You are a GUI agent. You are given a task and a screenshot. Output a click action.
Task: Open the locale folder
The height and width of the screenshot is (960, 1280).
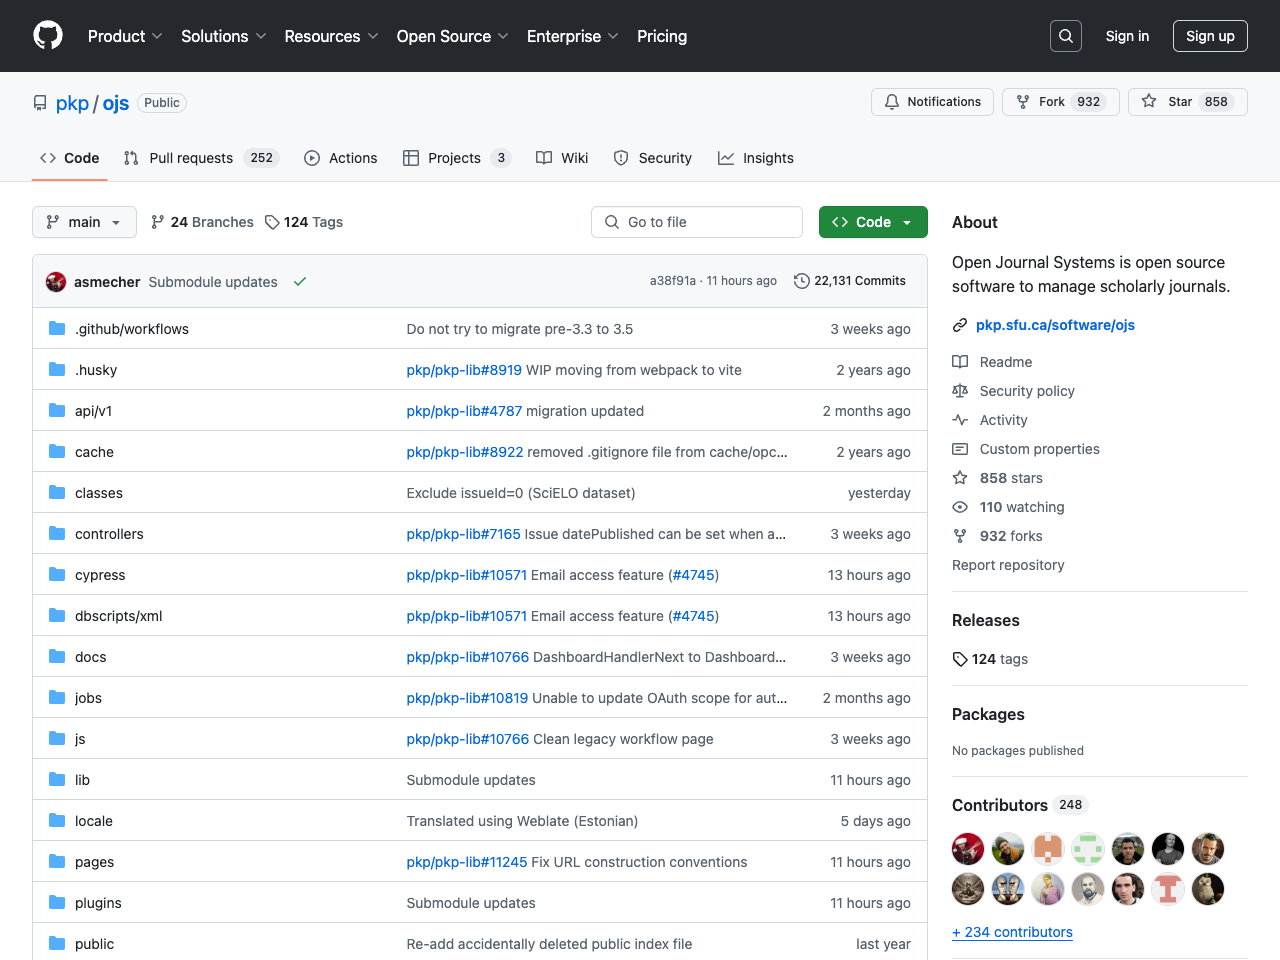94,821
